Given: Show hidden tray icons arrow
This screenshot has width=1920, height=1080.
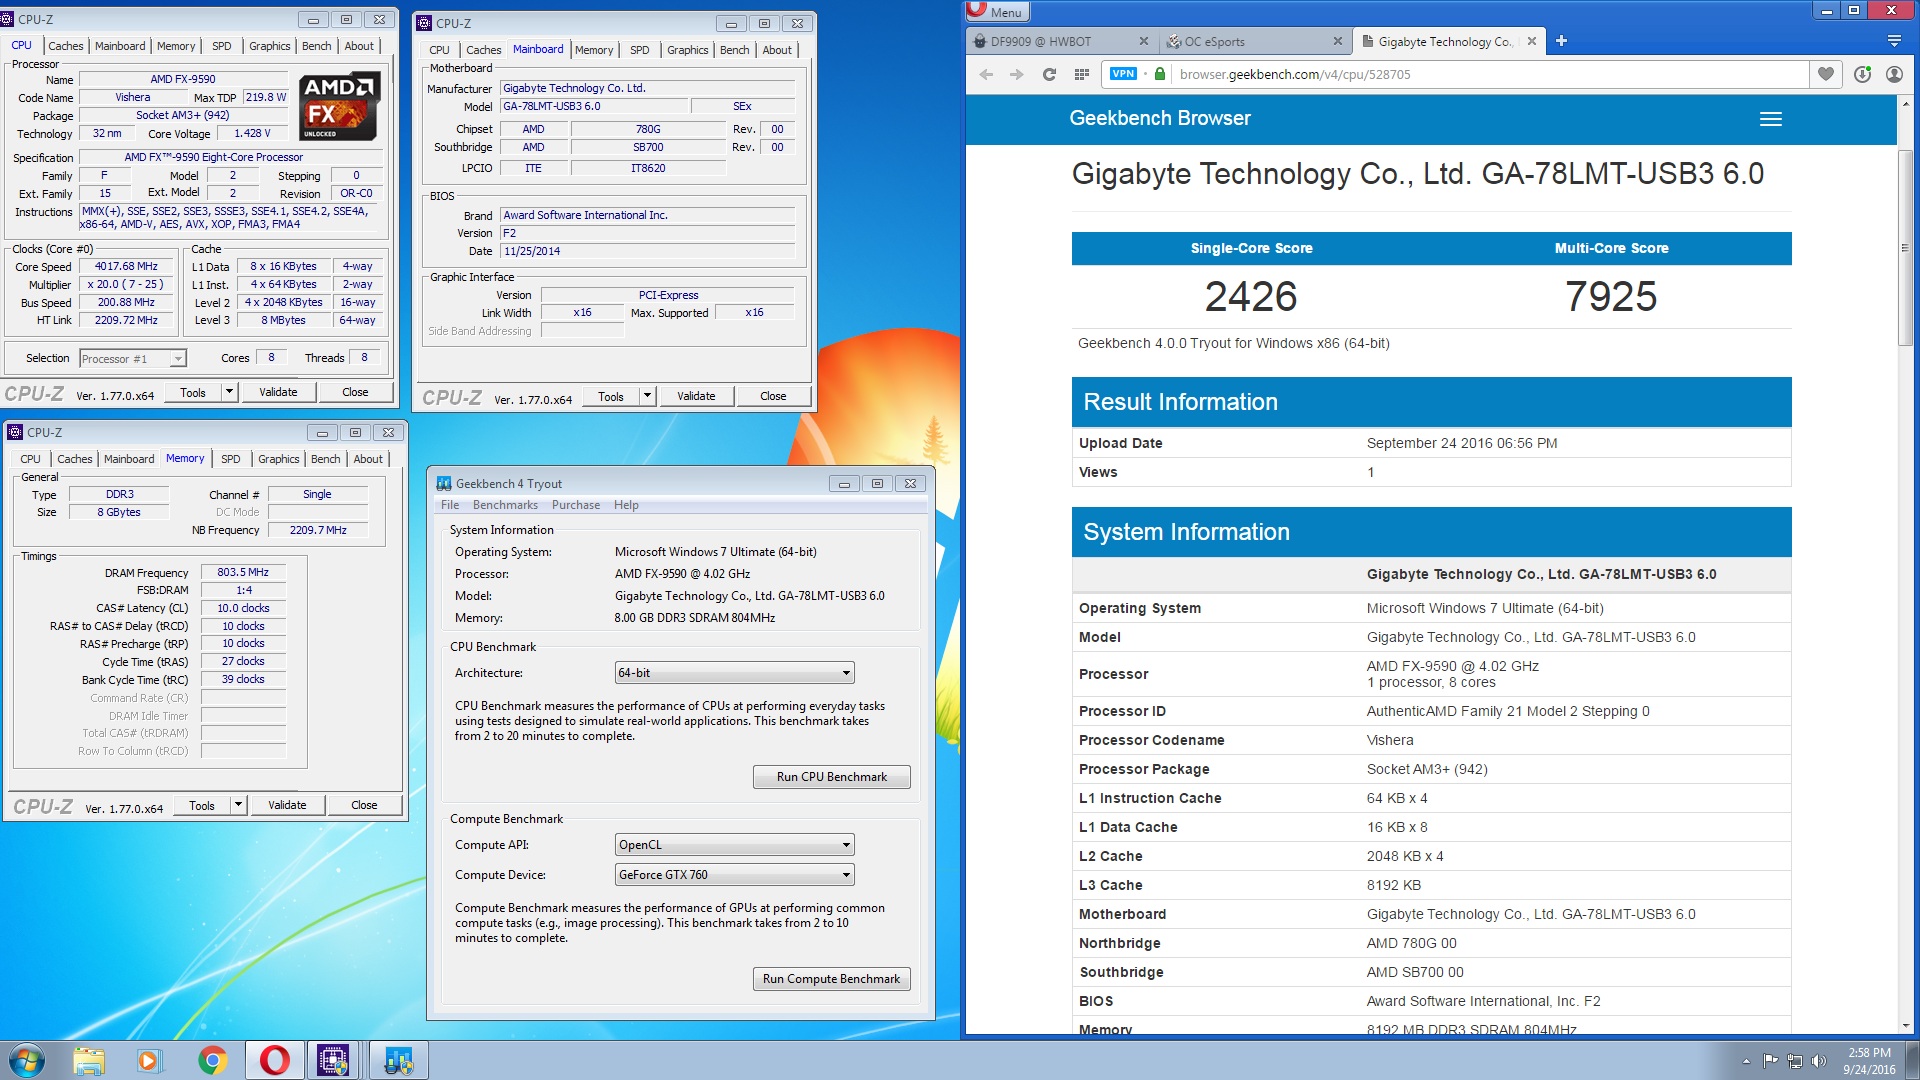Looking at the screenshot, I should pos(1746,1061).
